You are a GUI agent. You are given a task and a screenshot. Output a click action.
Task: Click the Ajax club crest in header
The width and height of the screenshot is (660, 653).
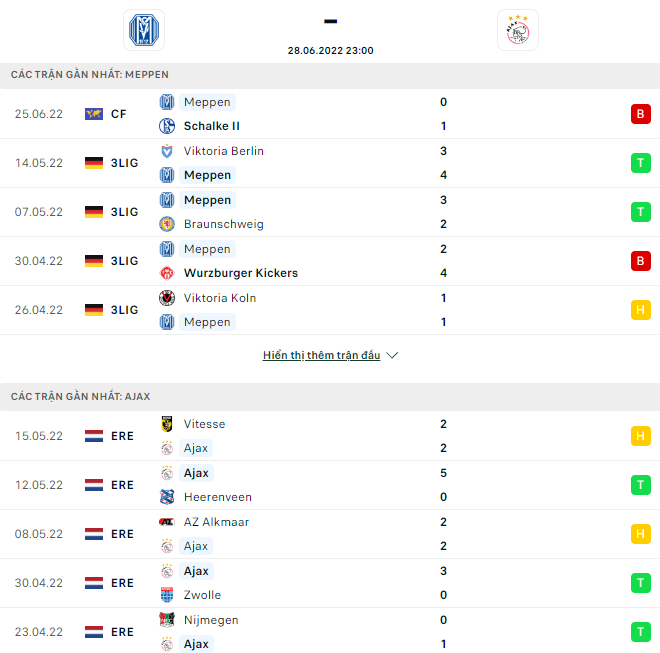[517, 30]
